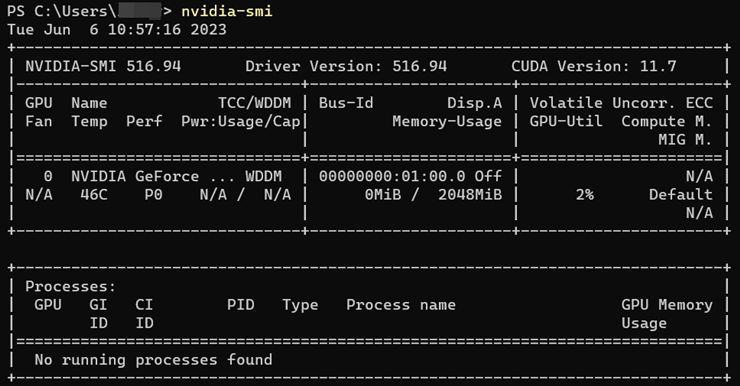Image resolution: width=740 pixels, height=386 pixels.
Task: Click the 'Fan' column header
Action: [x=39, y=121]
